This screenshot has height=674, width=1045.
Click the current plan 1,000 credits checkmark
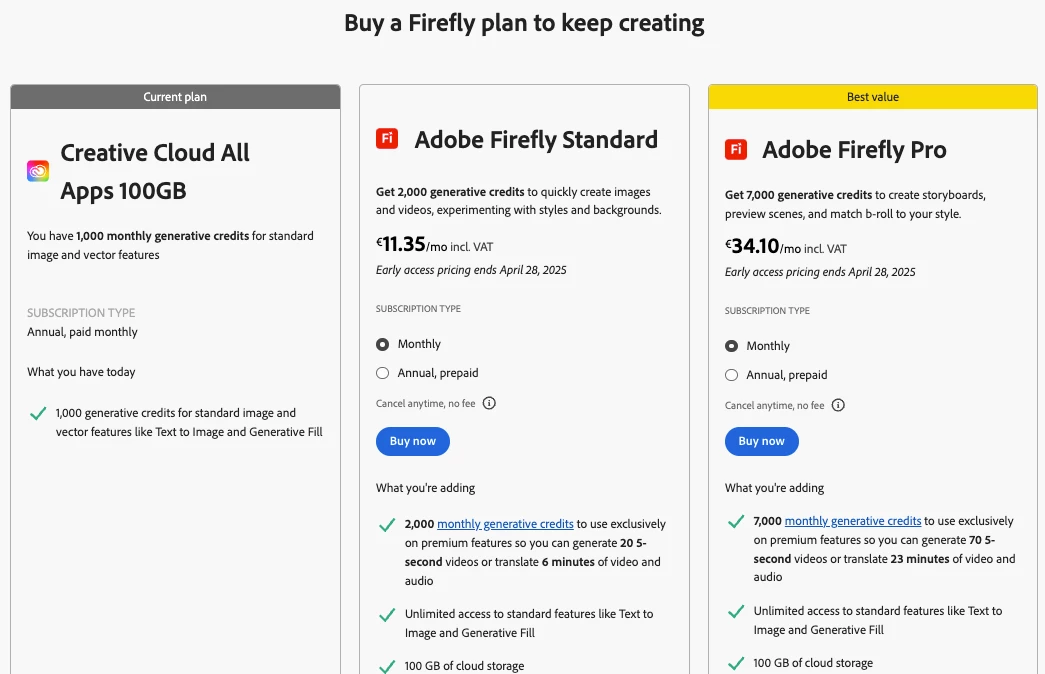click(x=38, y=413)
